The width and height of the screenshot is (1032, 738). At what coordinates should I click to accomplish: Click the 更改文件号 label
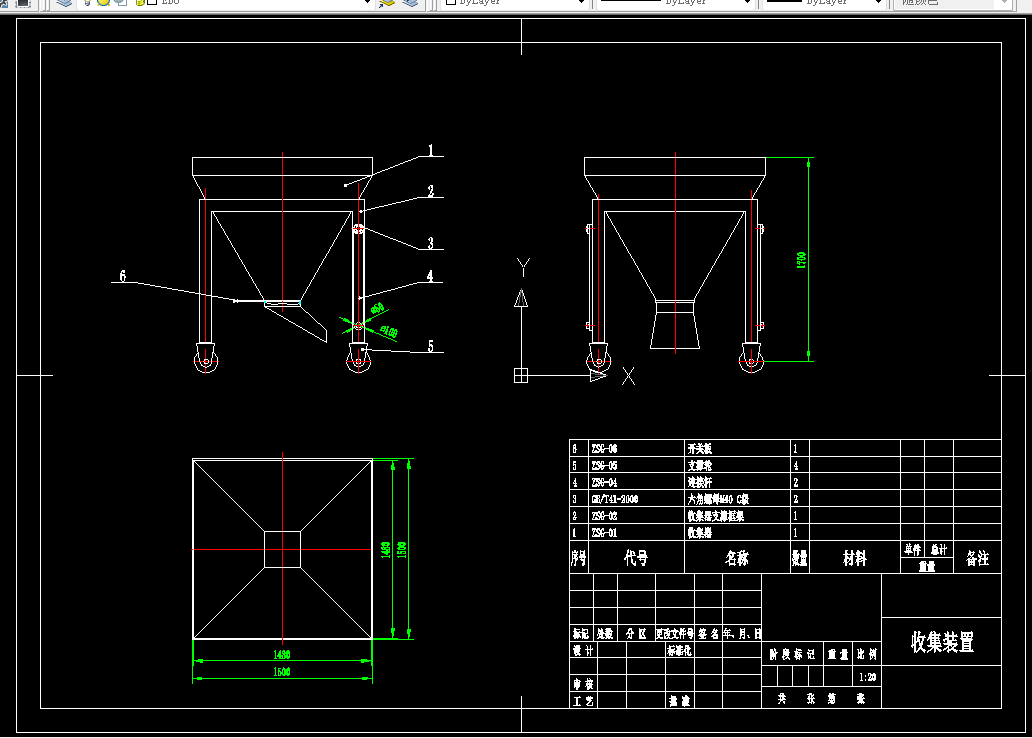tap(675, 633)
